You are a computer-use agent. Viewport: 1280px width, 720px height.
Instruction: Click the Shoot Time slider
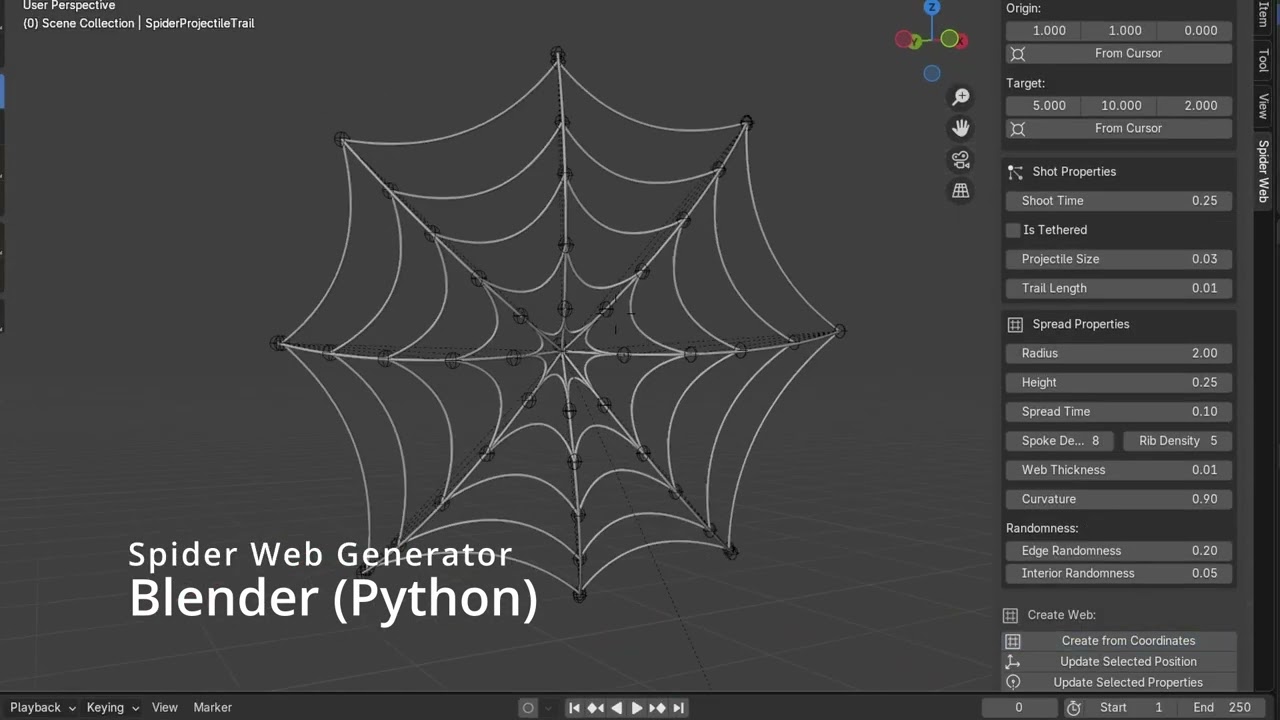(x=1120, y=201)
